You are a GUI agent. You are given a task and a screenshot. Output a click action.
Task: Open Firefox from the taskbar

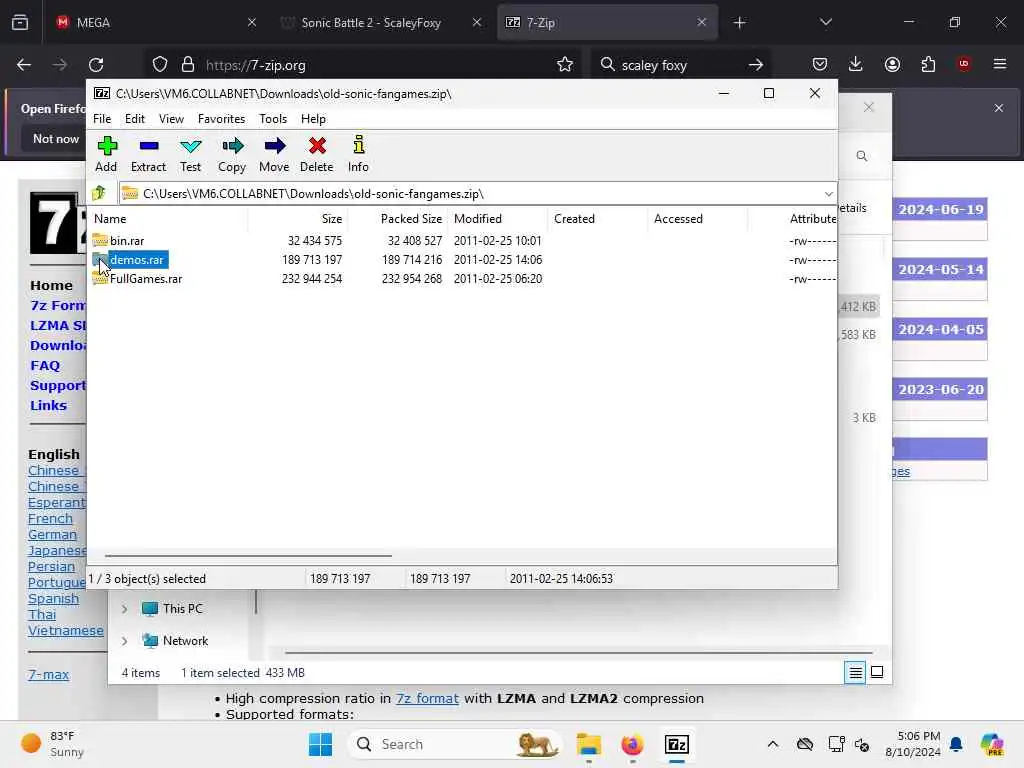(632, 744)
